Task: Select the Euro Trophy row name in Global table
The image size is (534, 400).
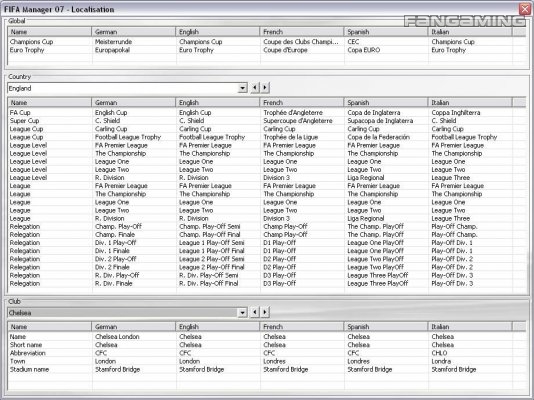Action: tap(27, 50)
